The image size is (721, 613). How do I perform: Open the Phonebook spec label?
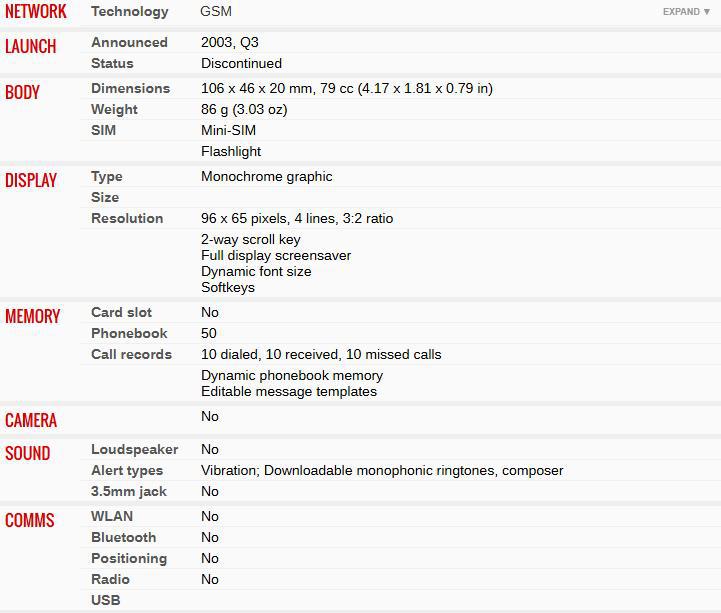pos(129,334)
